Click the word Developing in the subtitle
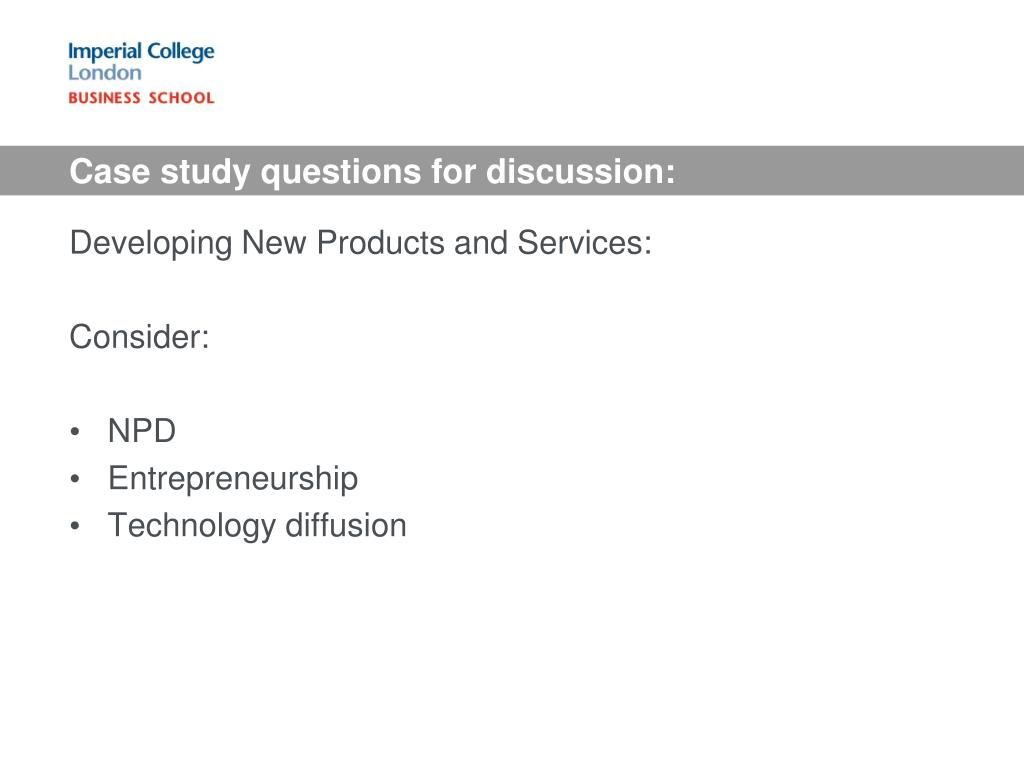The height and width of the screenshot is (768, 1024). 151,244
